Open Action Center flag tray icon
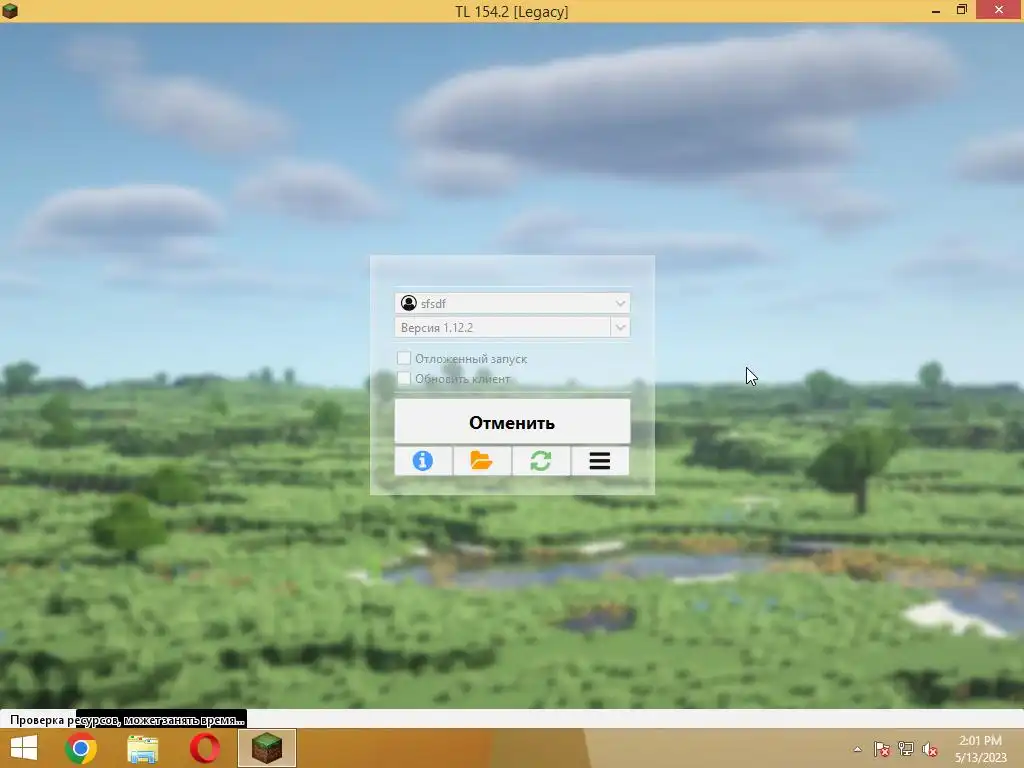Viewport: 1024px width, 768px height. click(x=882, y=749)
